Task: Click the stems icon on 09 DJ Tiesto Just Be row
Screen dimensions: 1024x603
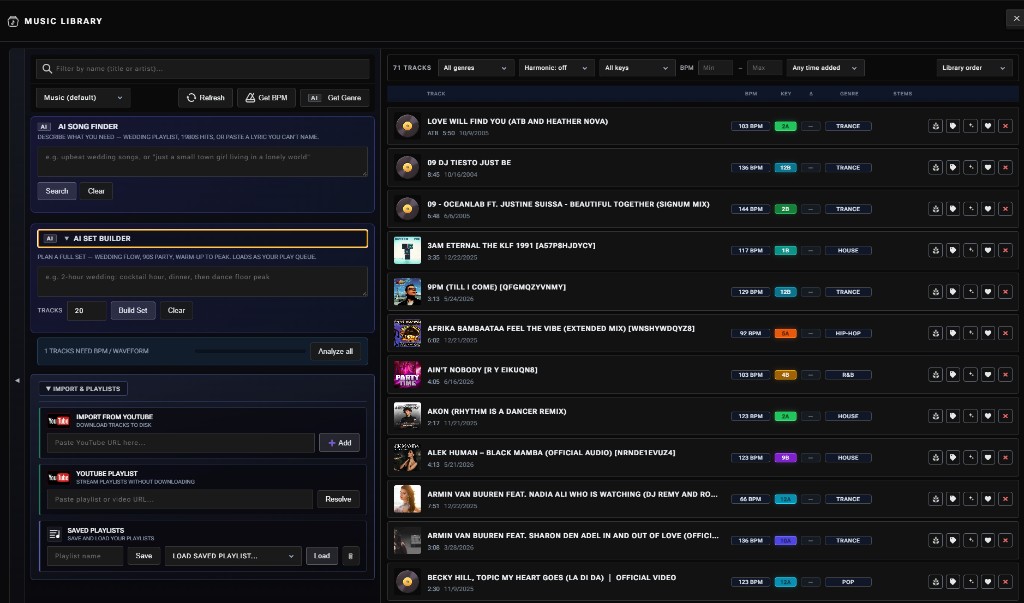Action: (x=935, y=167)
